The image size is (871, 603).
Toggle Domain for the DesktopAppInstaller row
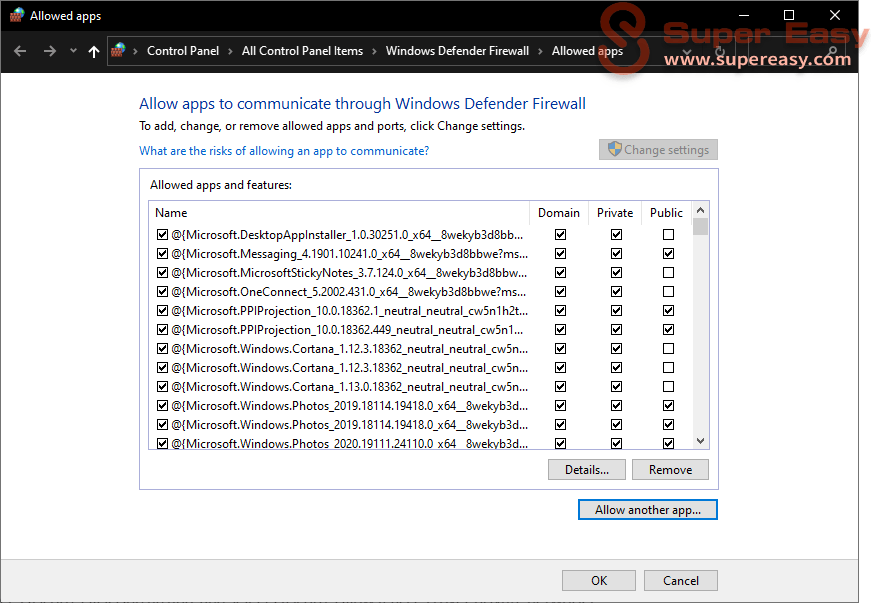coord(560,235)
